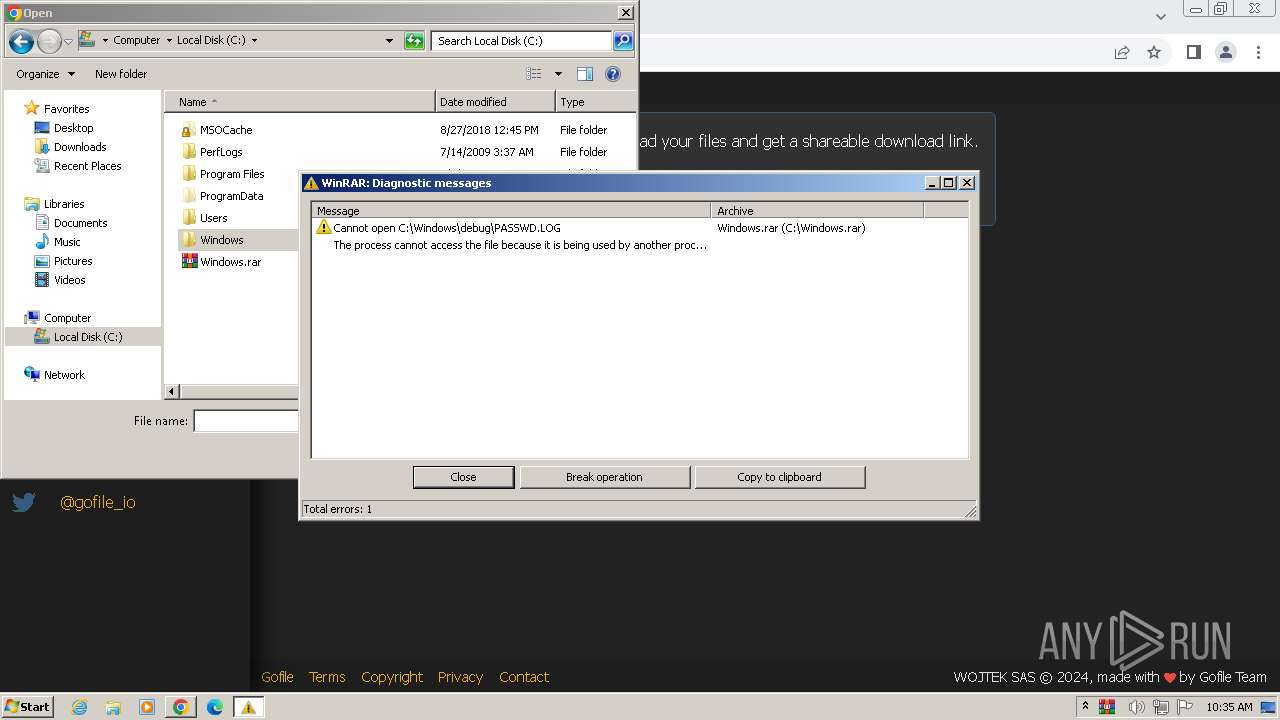Image resolution: width=1280 pixels, height=720 pixels.
Task: Open the view options dropdown arrow
Action: 558,74
